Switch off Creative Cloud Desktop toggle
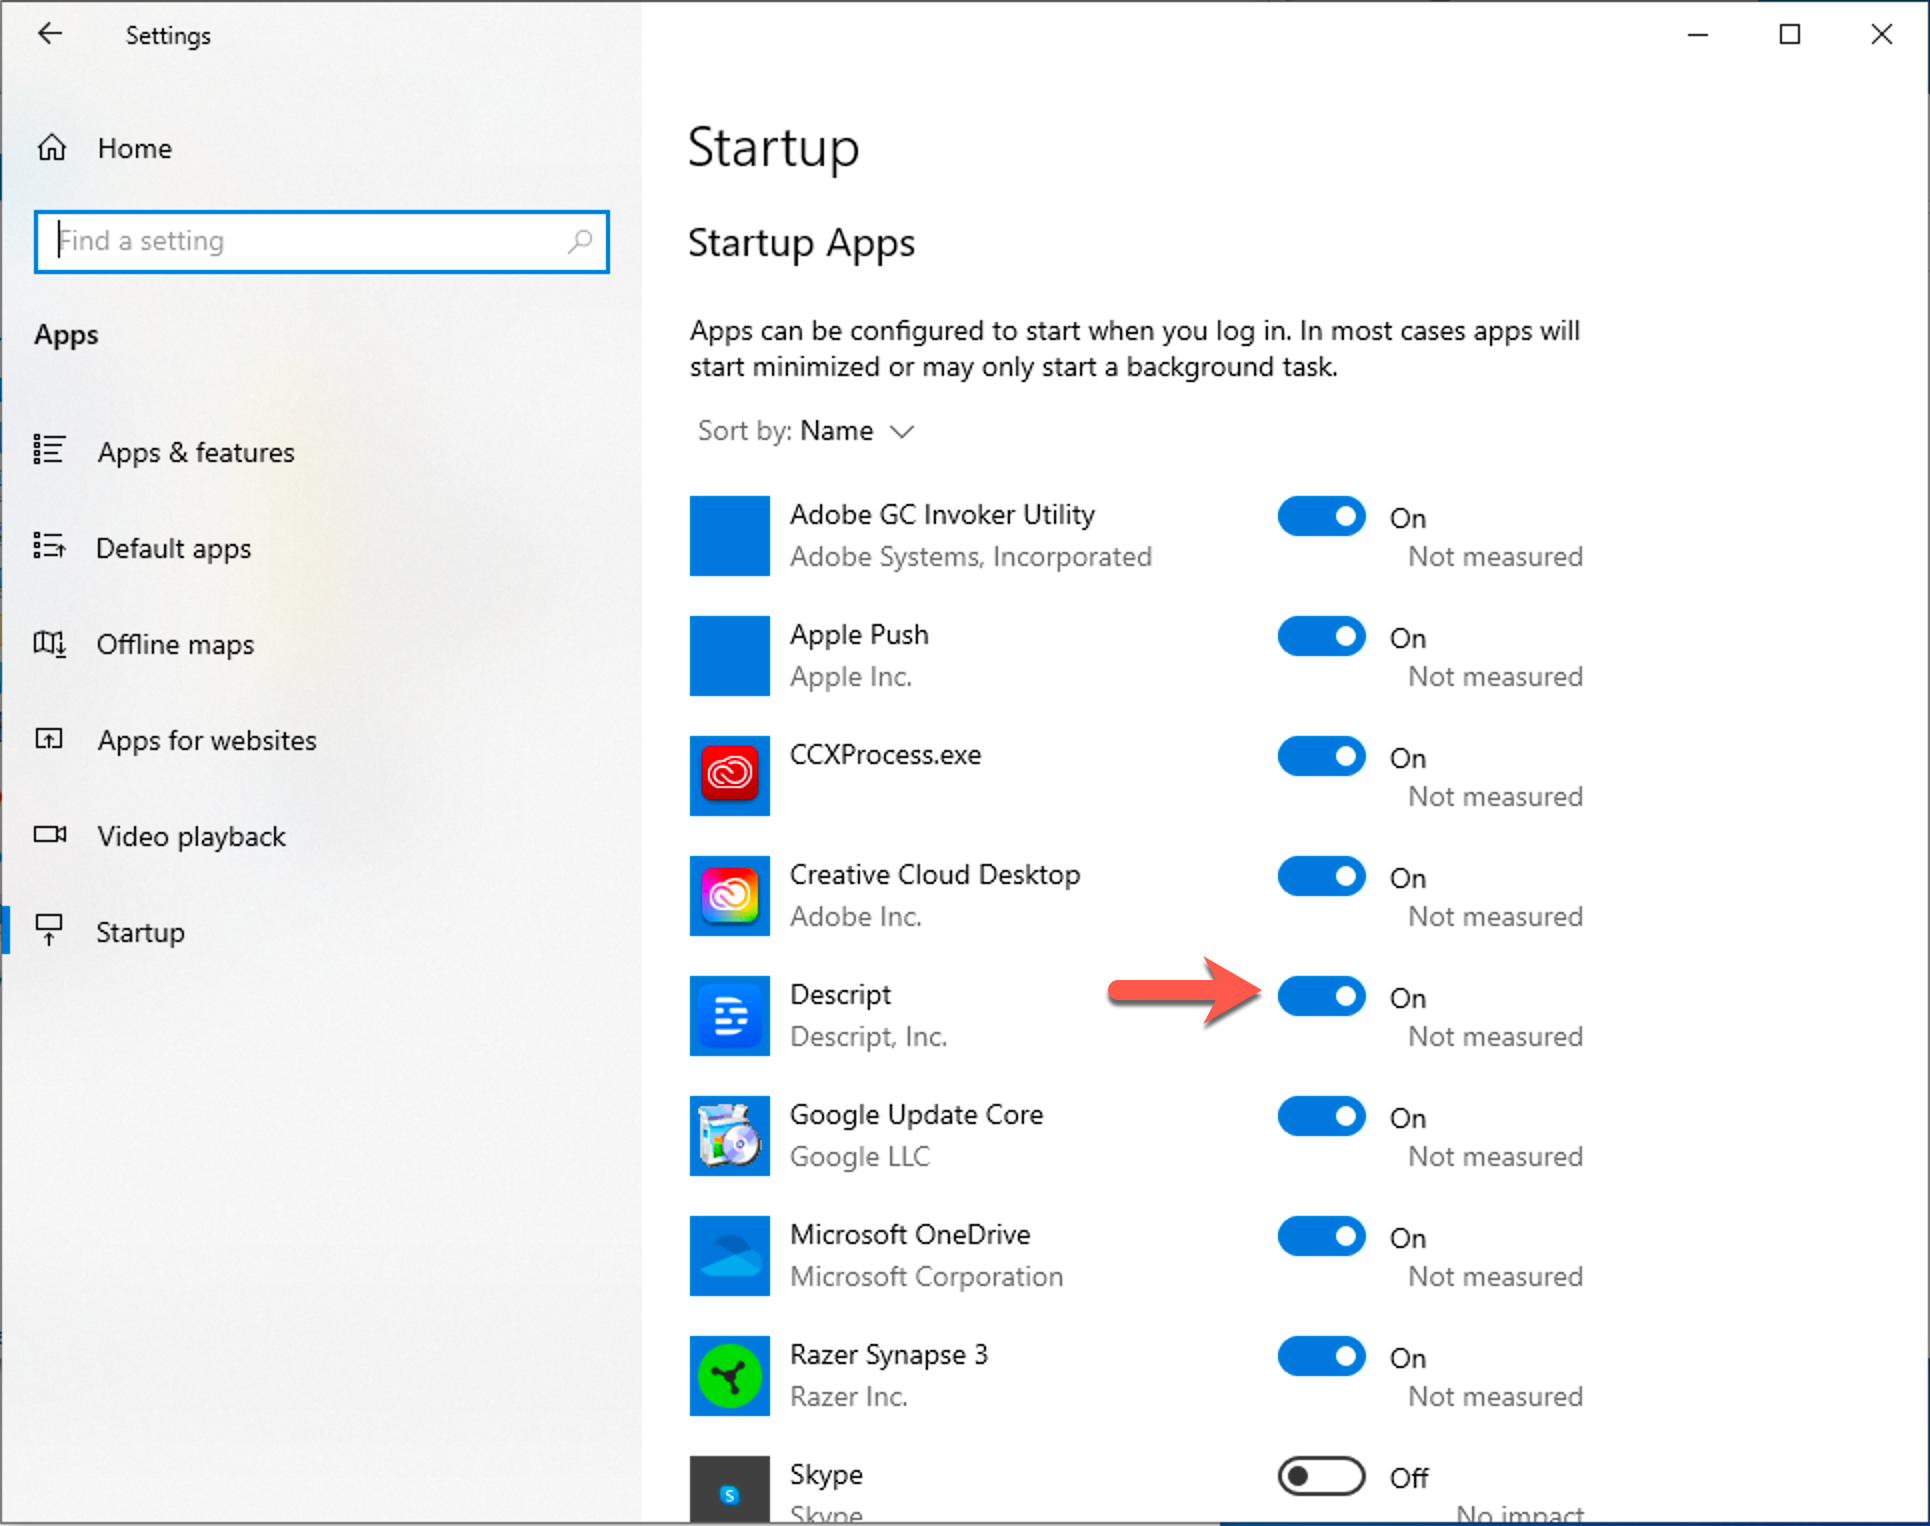This screenshot has height=1526, width=1930. coord(1321,877)
